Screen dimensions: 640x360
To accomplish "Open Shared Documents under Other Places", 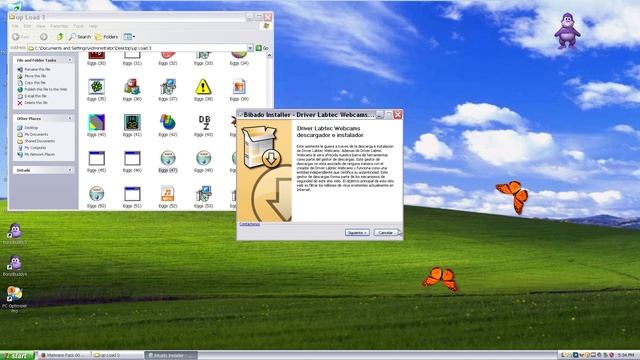I will point(36,141).
